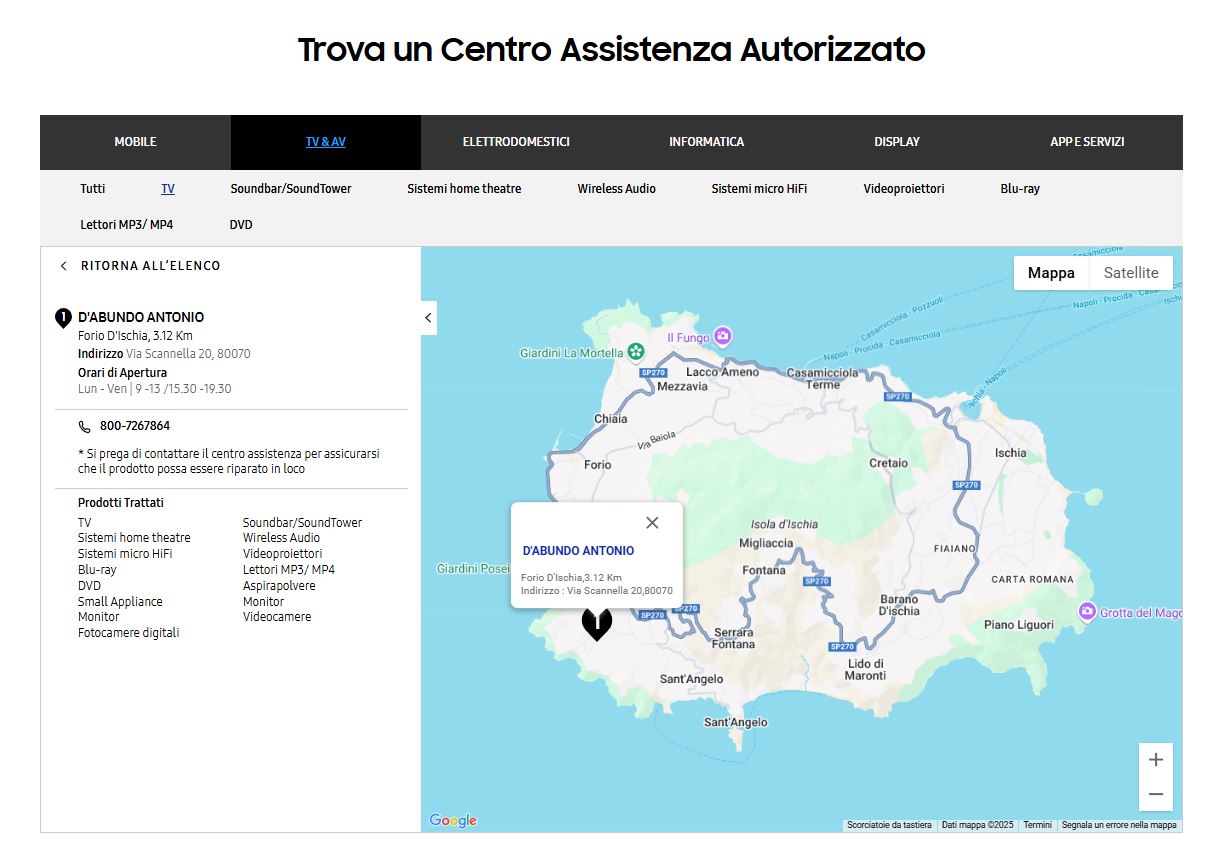
Task: Choose the Soundbar/SoundTower subcategory filter
Action: pos(291,189)
